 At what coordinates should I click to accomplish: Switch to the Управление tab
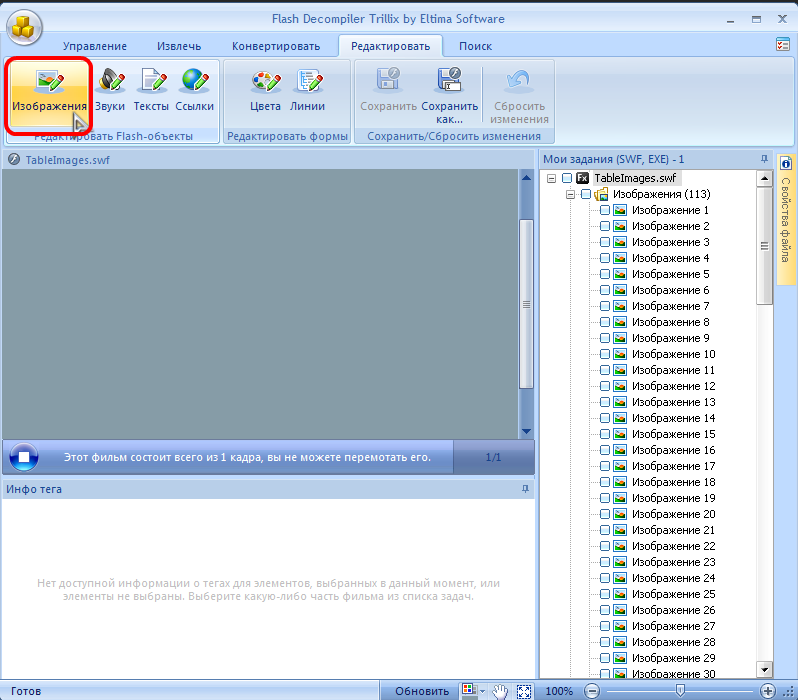(95, 46)
